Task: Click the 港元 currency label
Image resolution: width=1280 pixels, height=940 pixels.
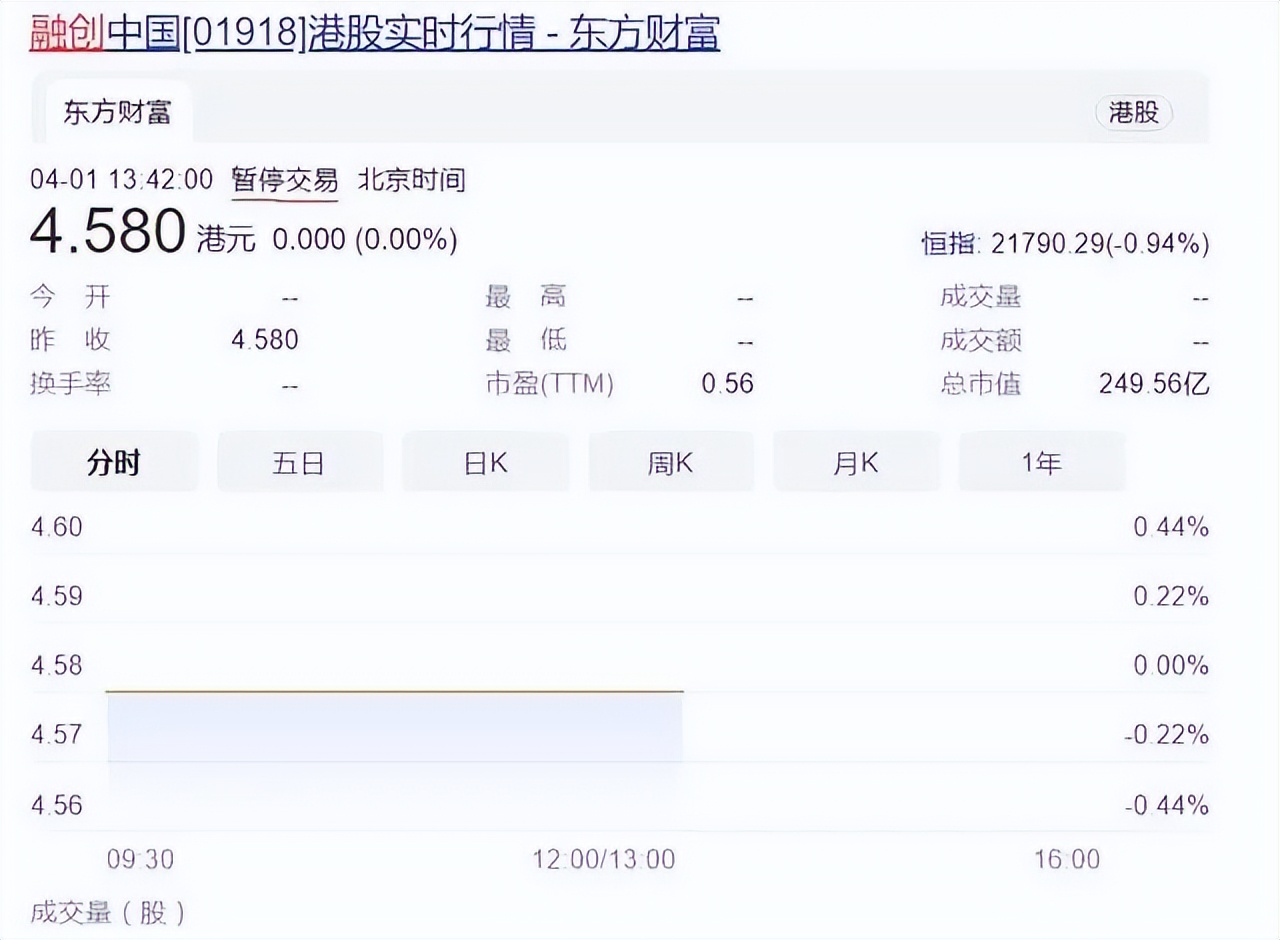Action: click(x=226, y=239)
